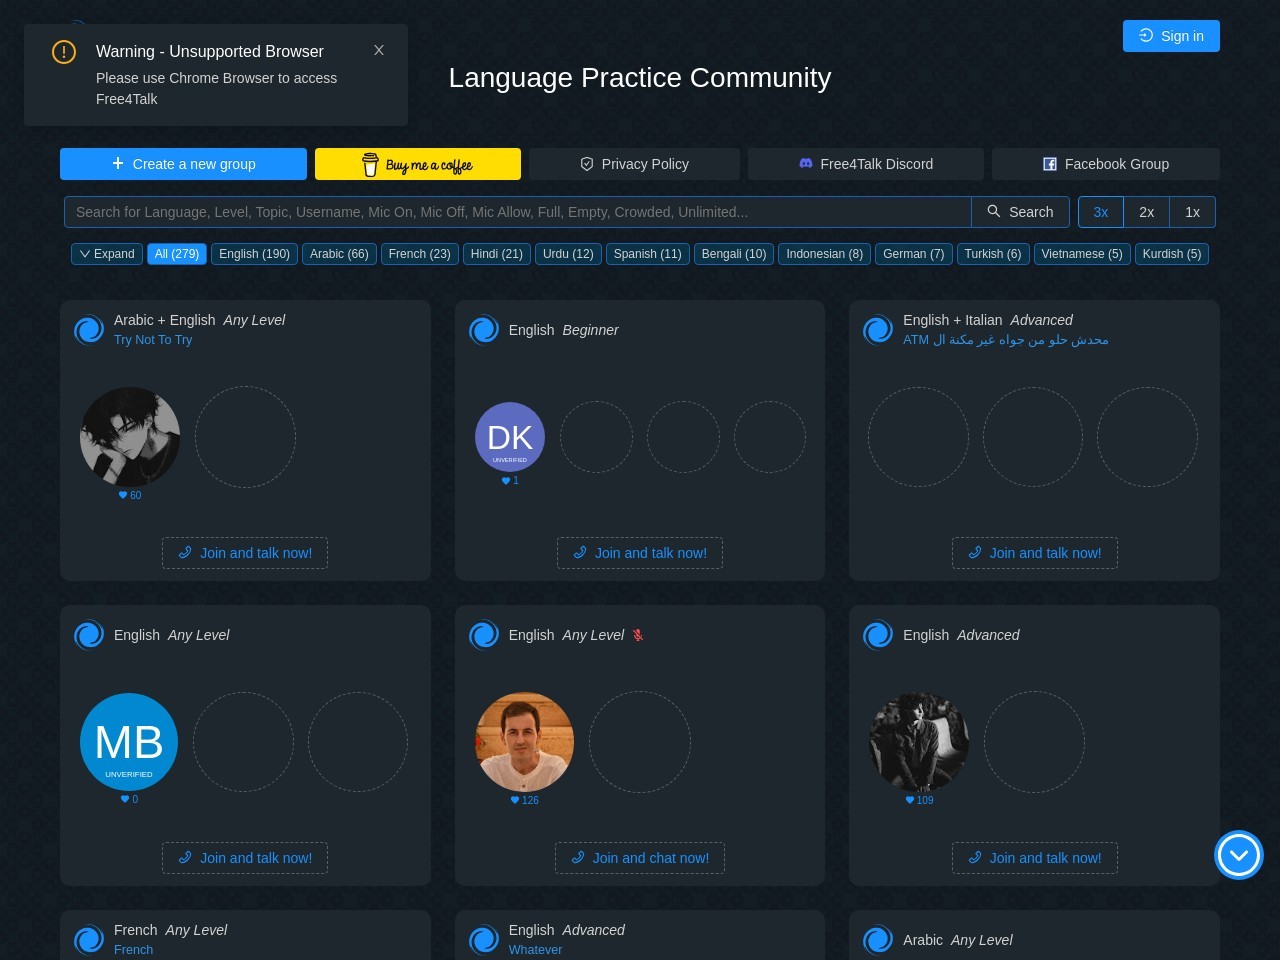Click the scroll down chevron button
The width and height of the screenshot is (1280, 960).
point(1239,855)
